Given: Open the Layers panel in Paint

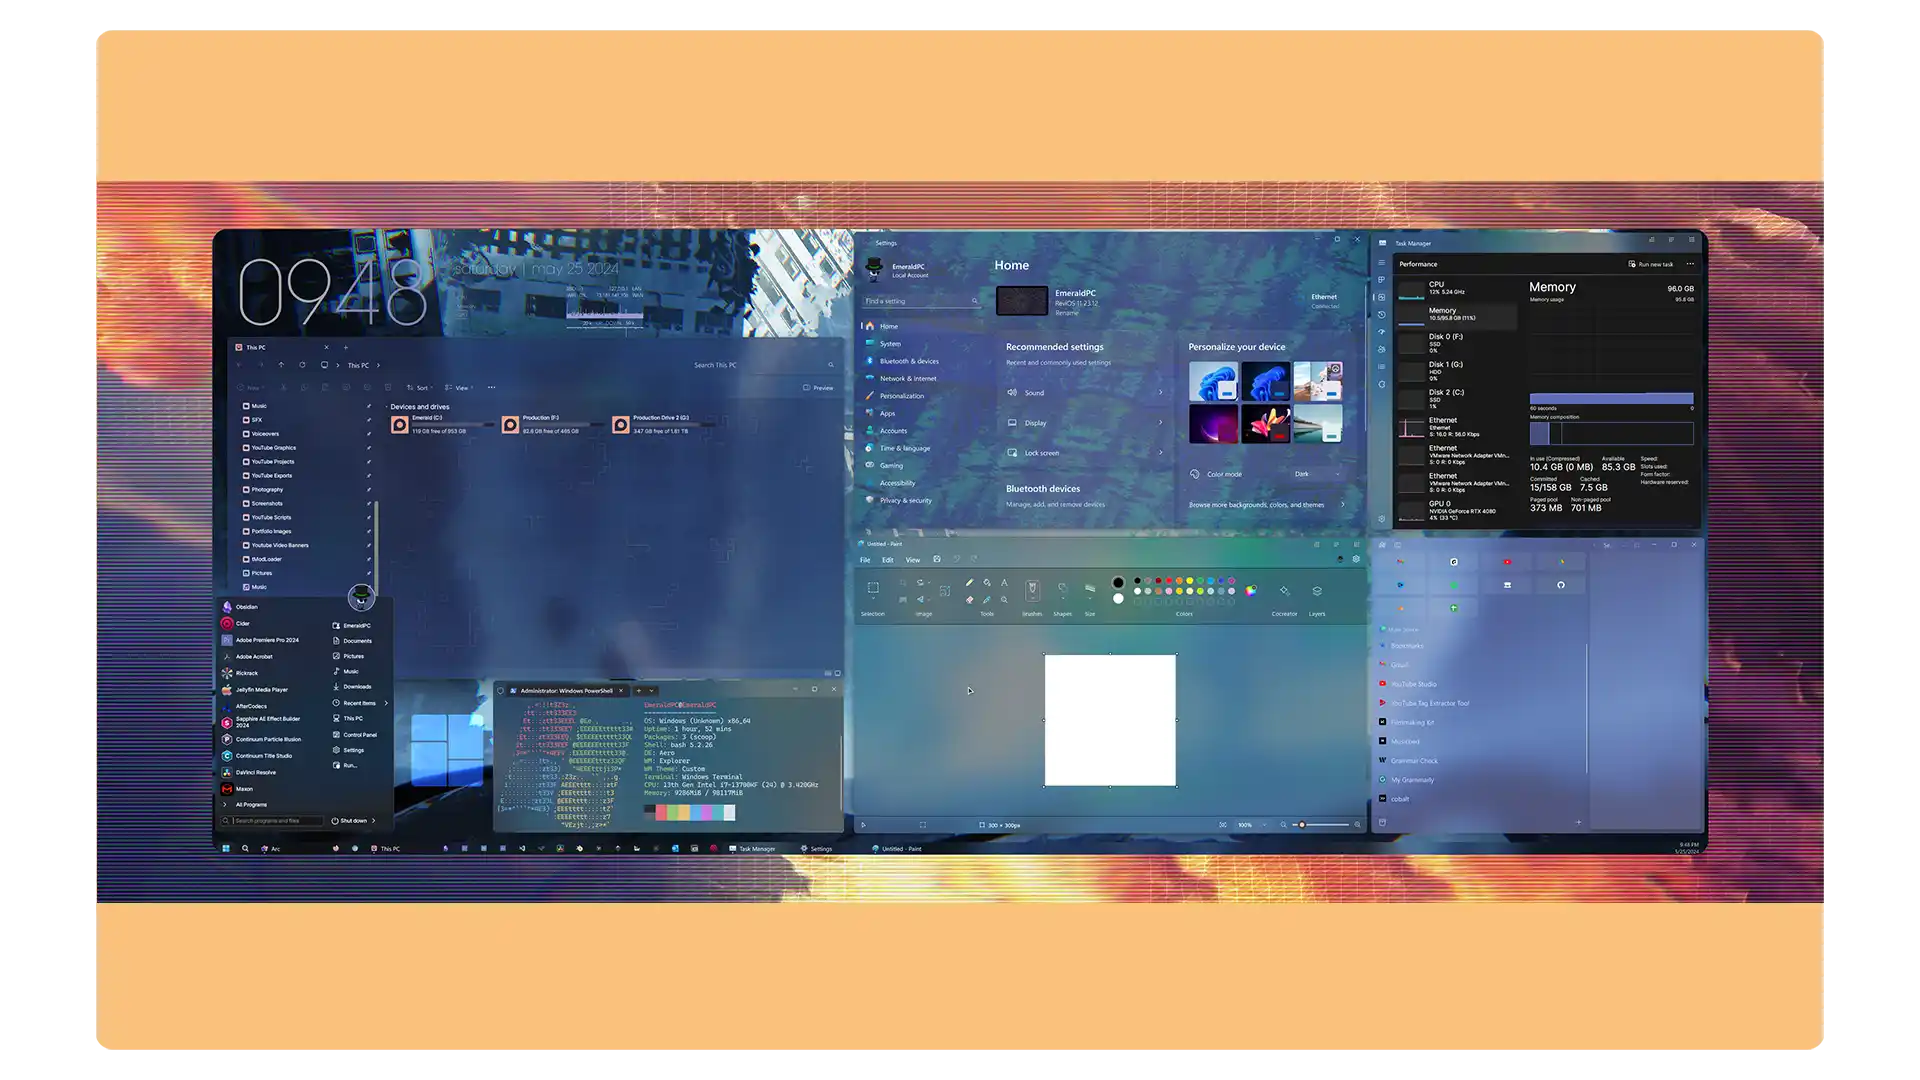Looking at the screenshot, I should 1317,591.
